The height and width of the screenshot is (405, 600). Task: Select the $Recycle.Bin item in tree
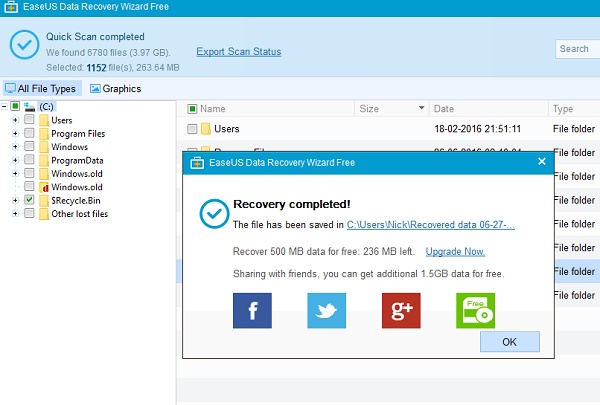76,200
